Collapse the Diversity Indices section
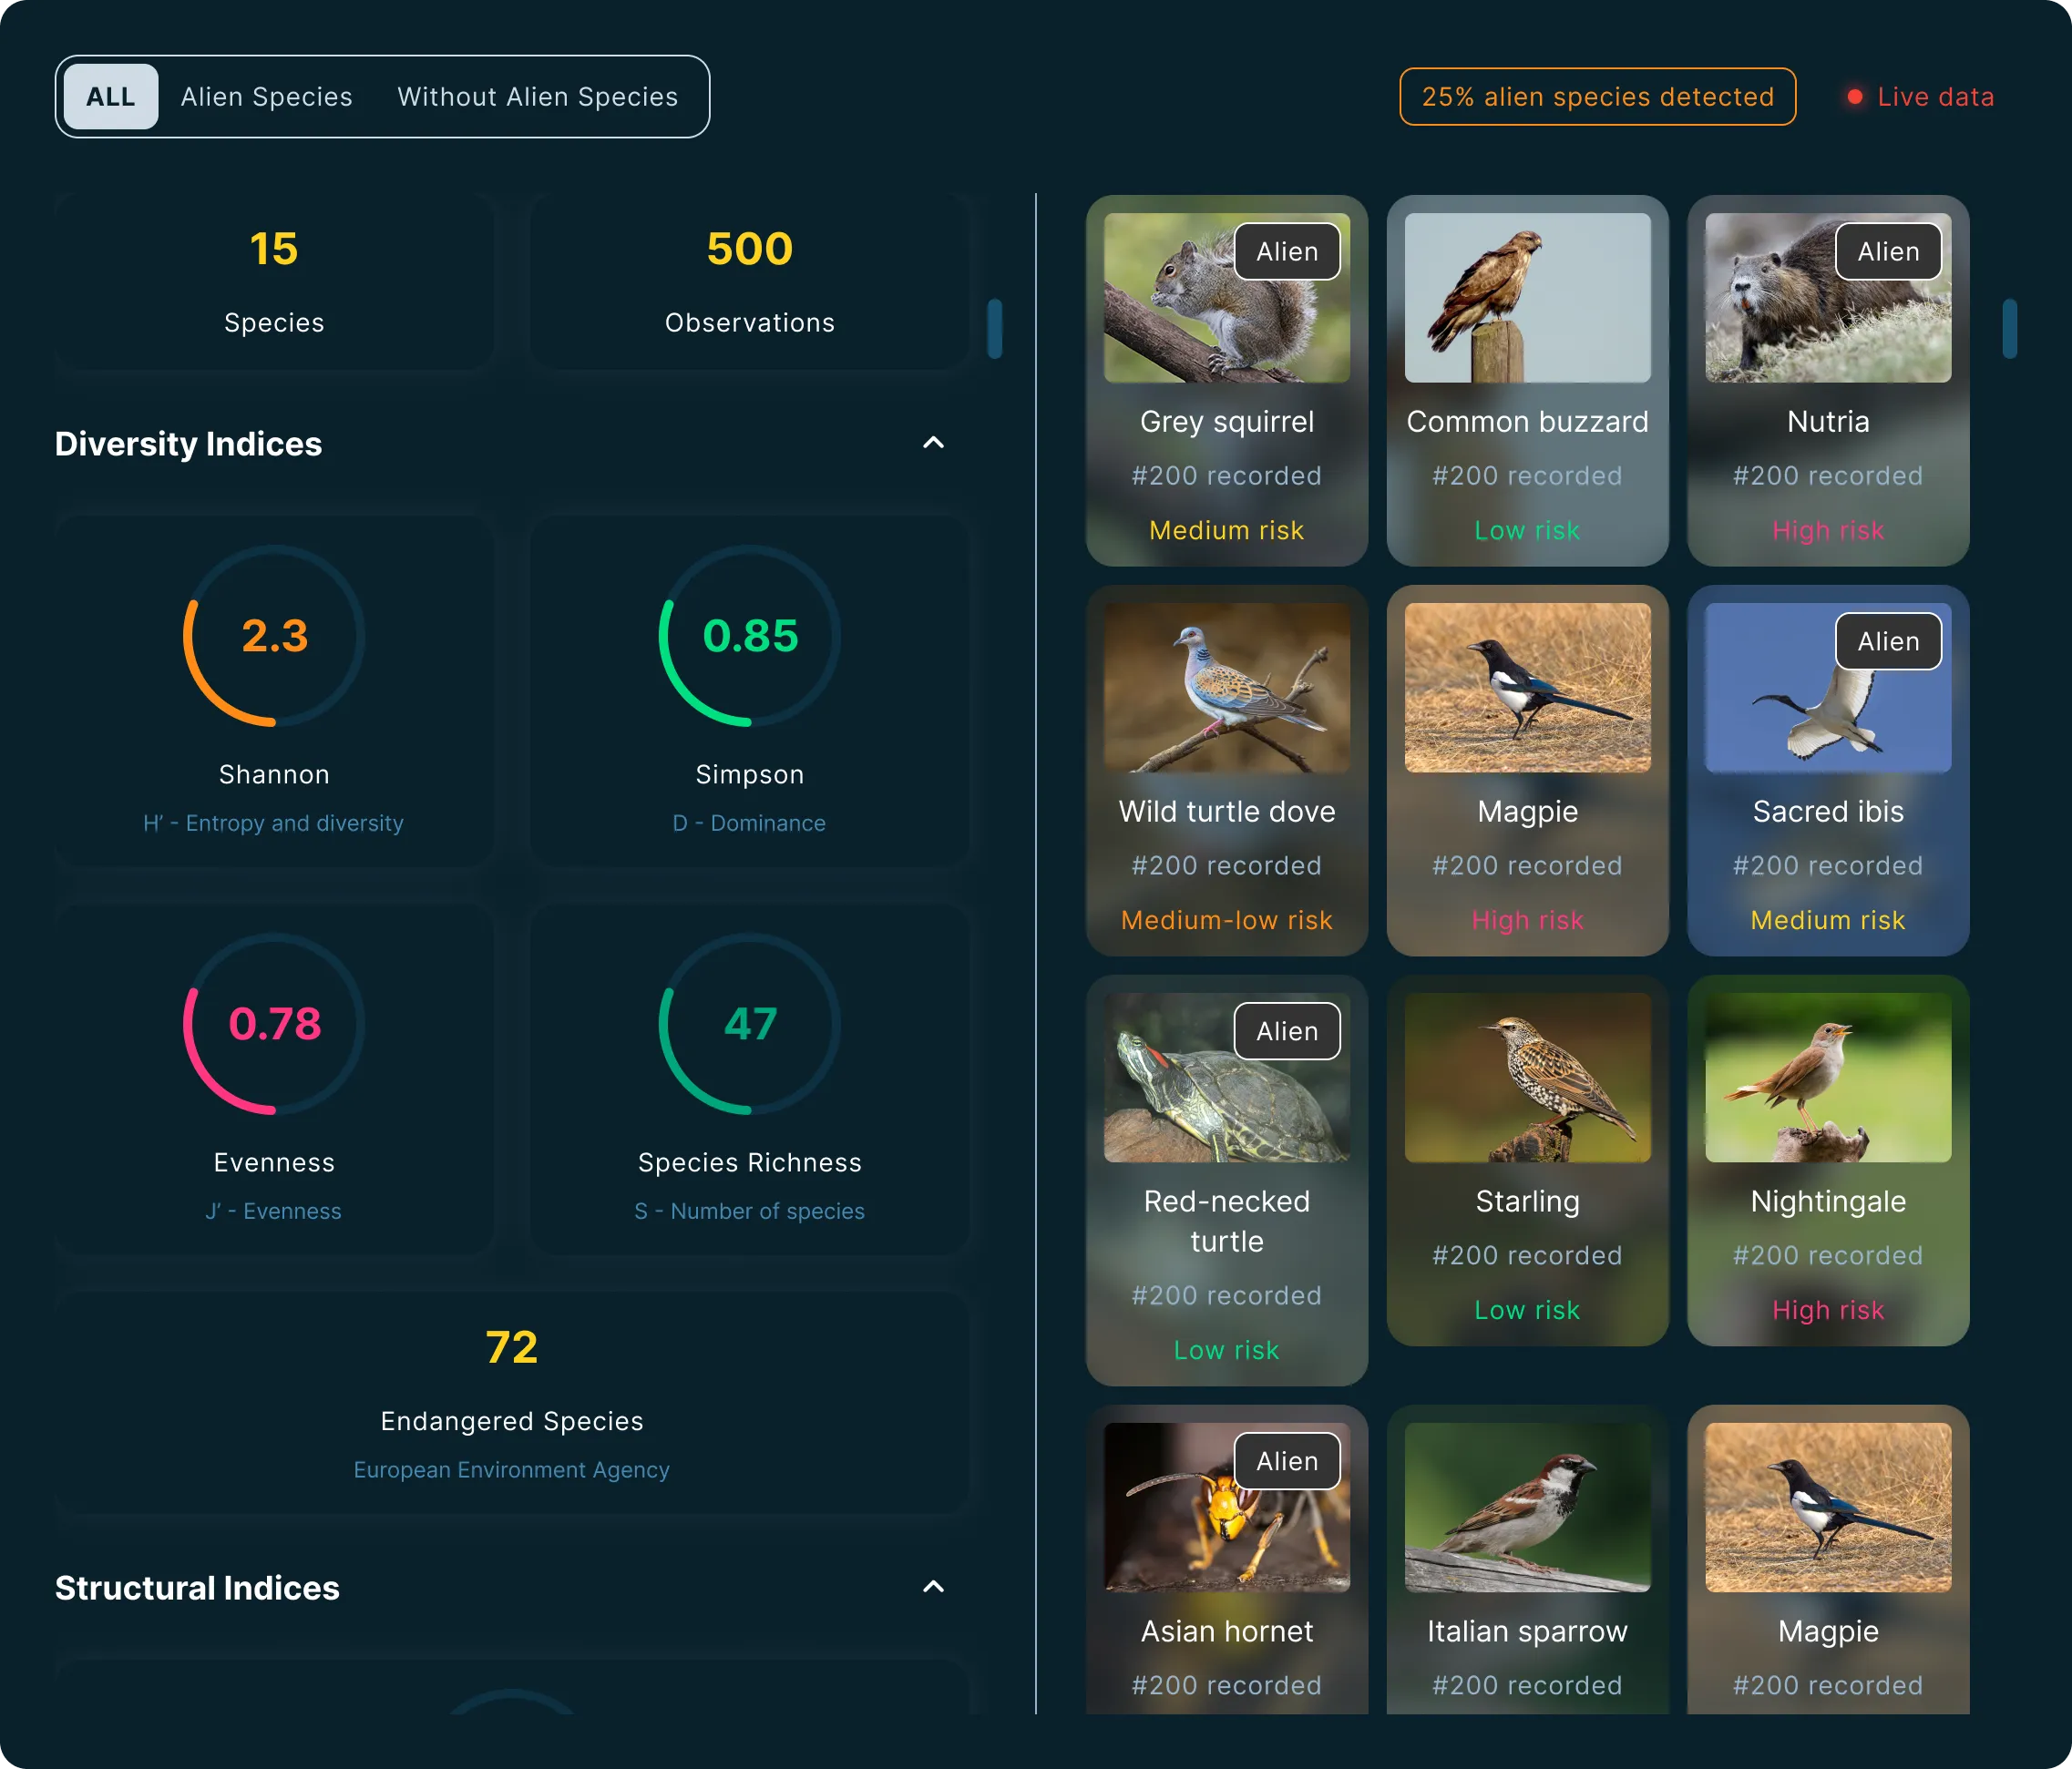 (933, 443)
